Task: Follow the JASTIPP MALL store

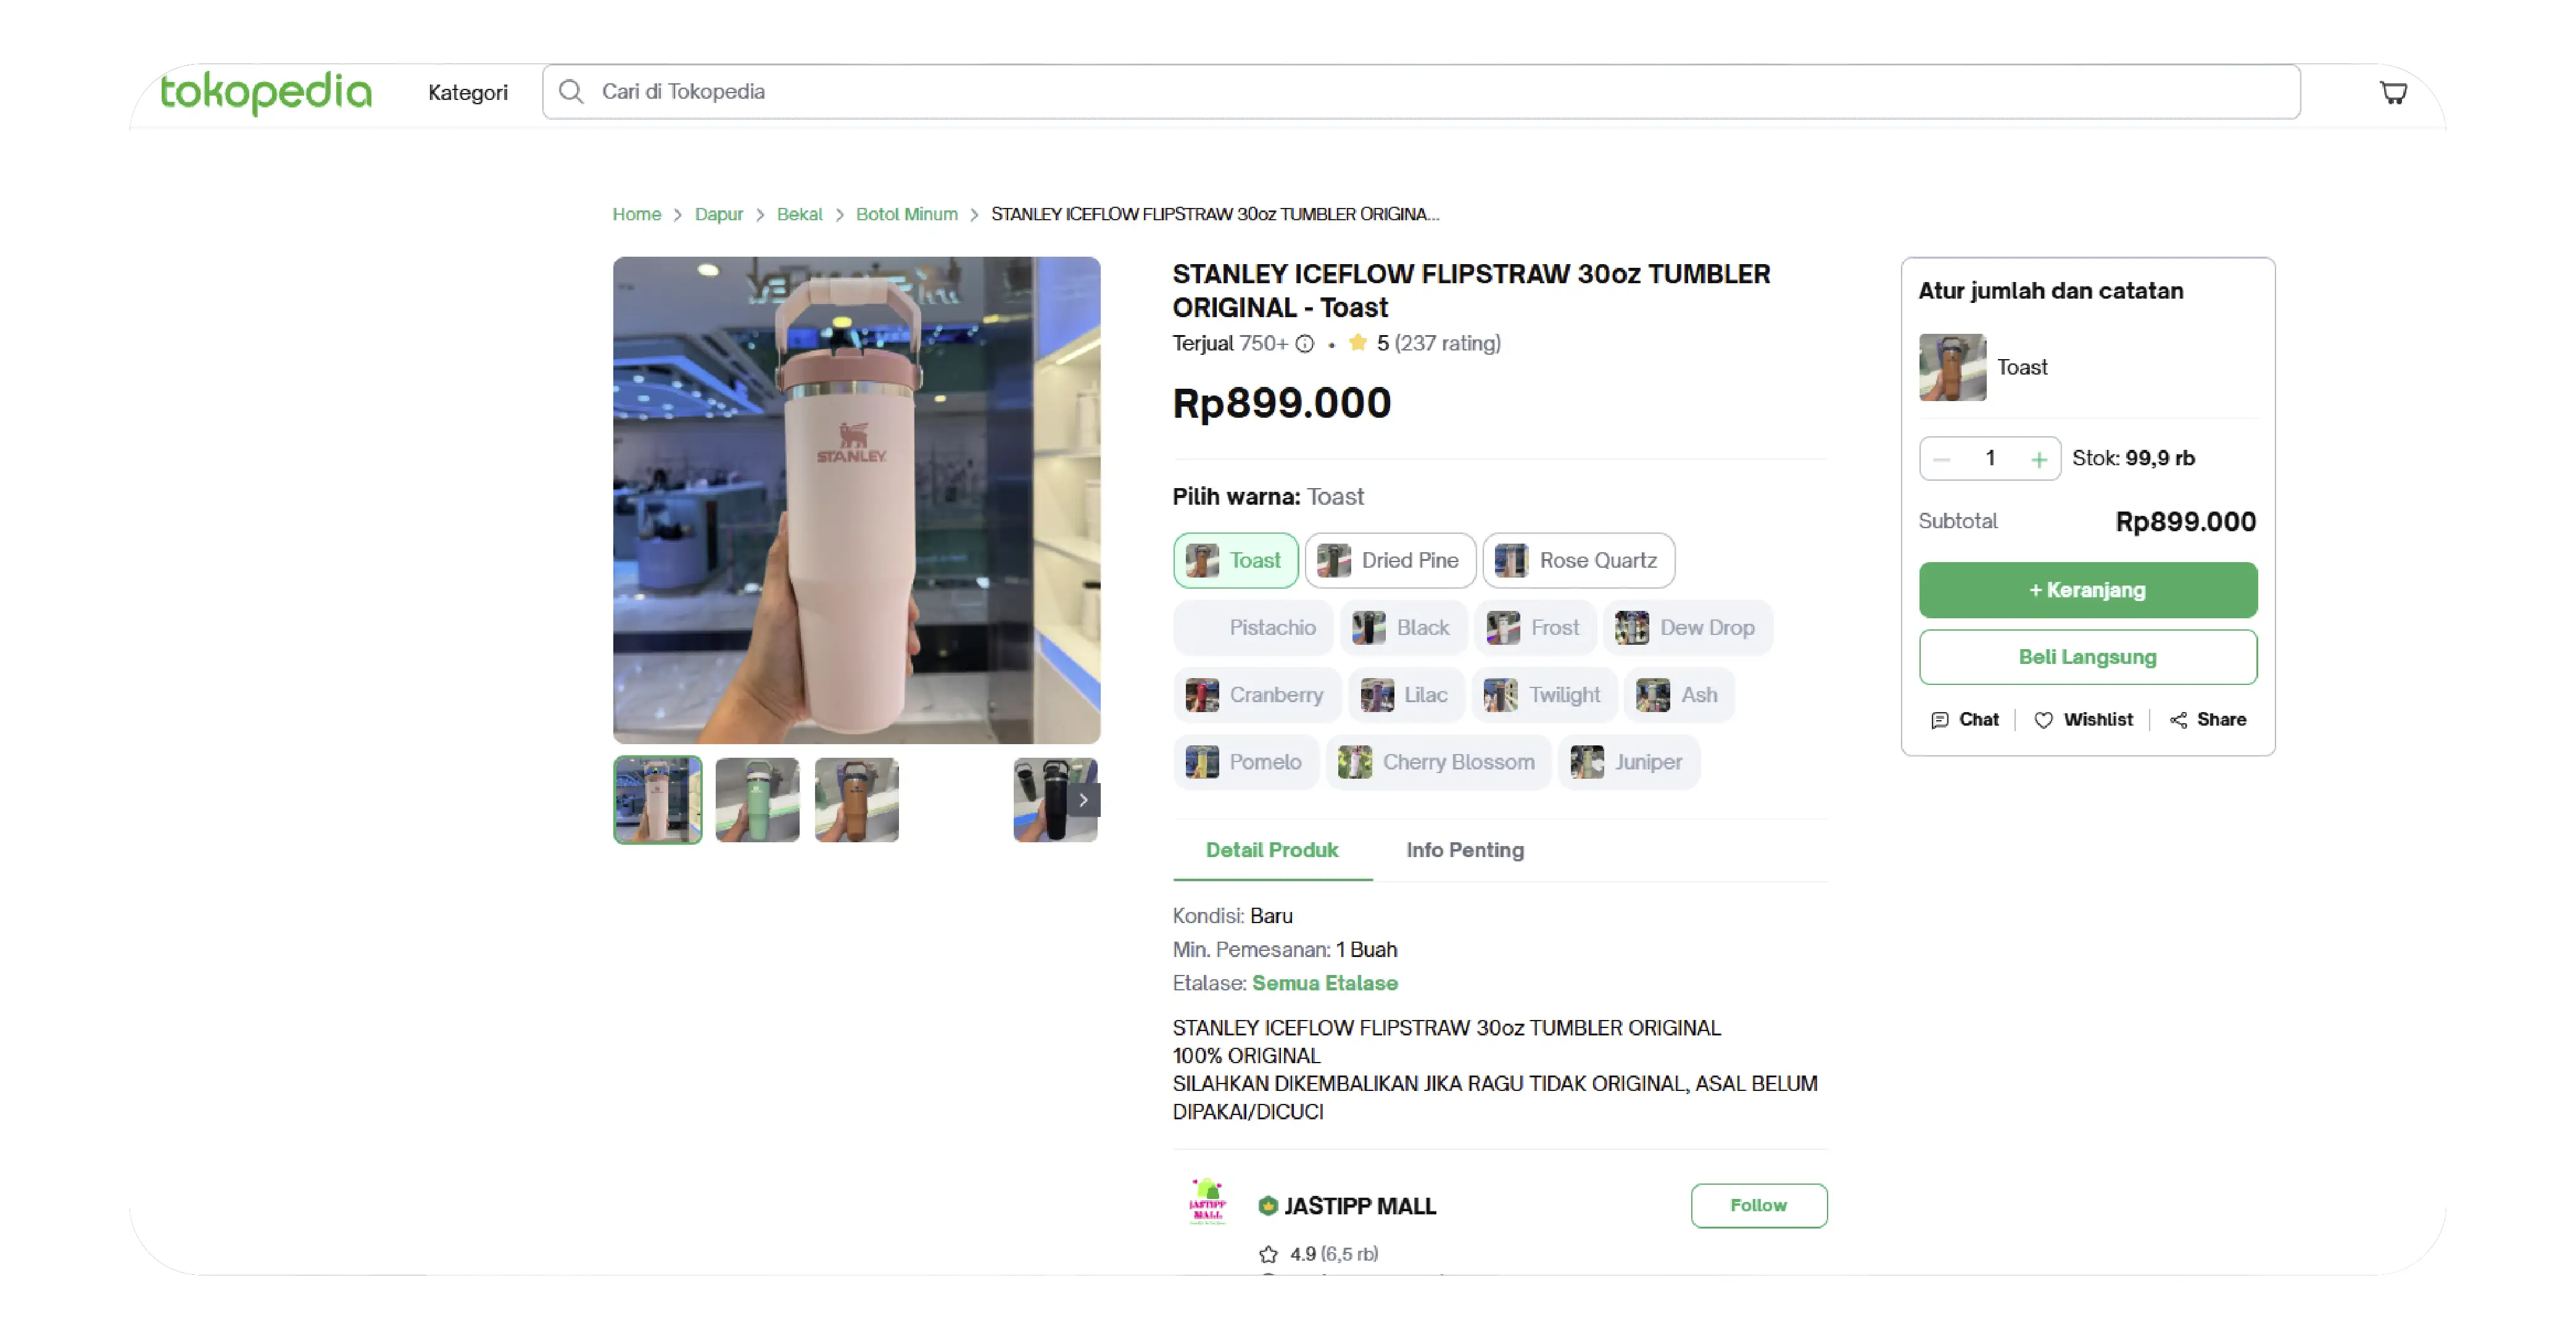Action: 1758,1206
